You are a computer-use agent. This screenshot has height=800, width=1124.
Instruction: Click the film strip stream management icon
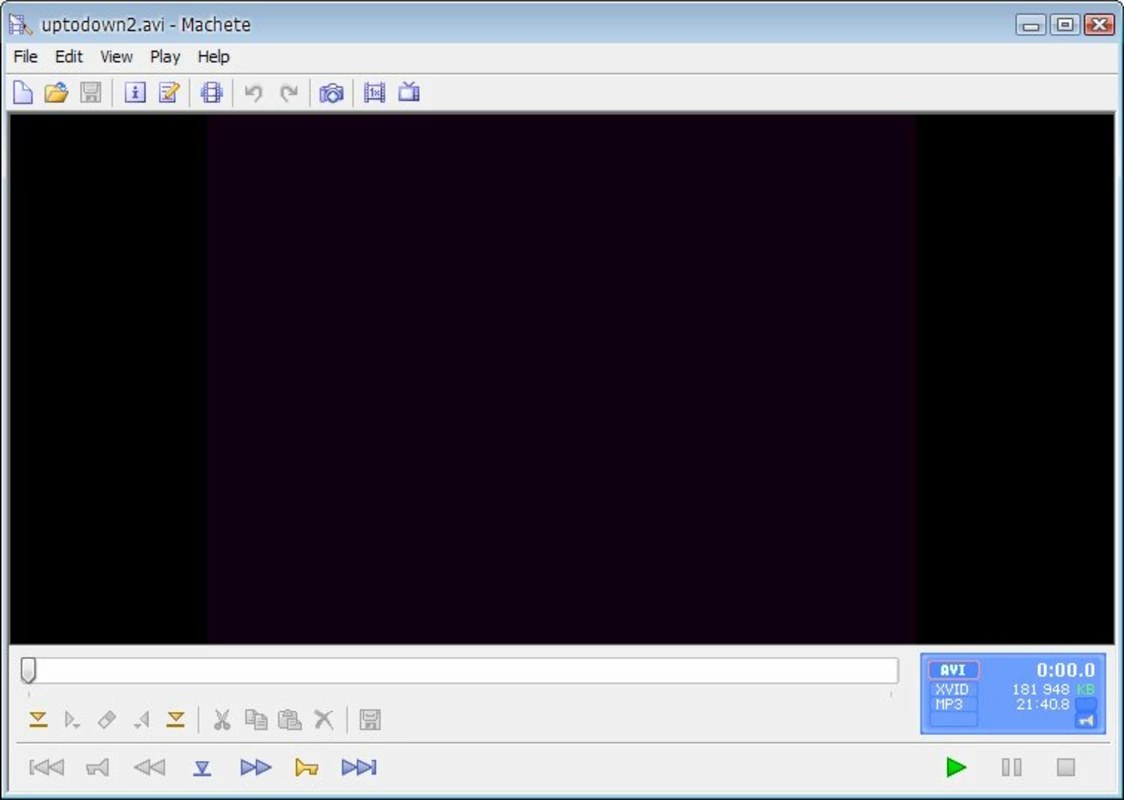point(211,92)
